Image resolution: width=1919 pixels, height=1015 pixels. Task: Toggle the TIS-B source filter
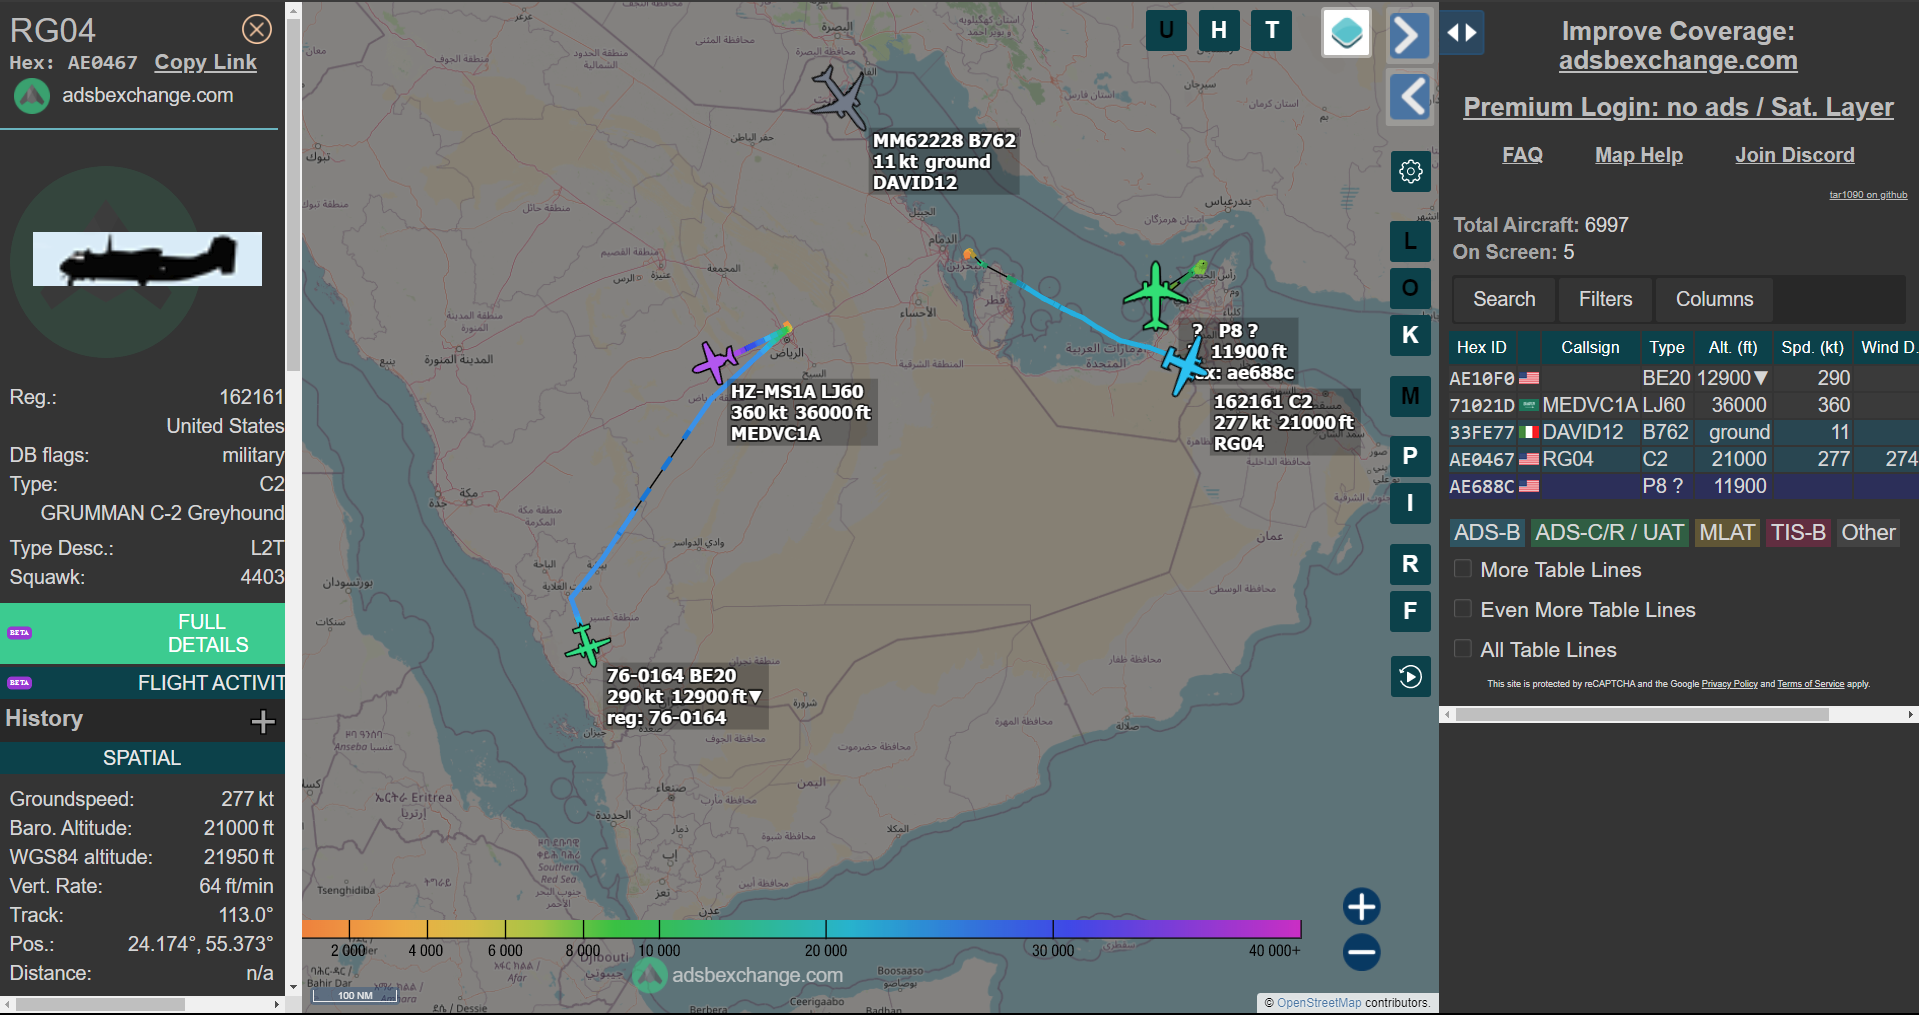point(1798,533)
